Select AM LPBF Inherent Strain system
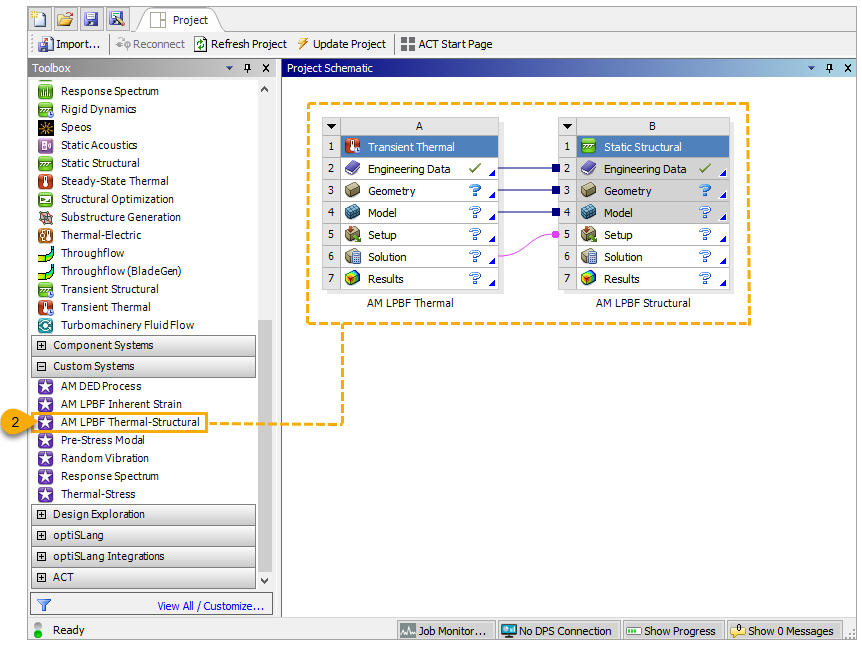The width and height of the screenshot is (862, 646). coord(110,405)
